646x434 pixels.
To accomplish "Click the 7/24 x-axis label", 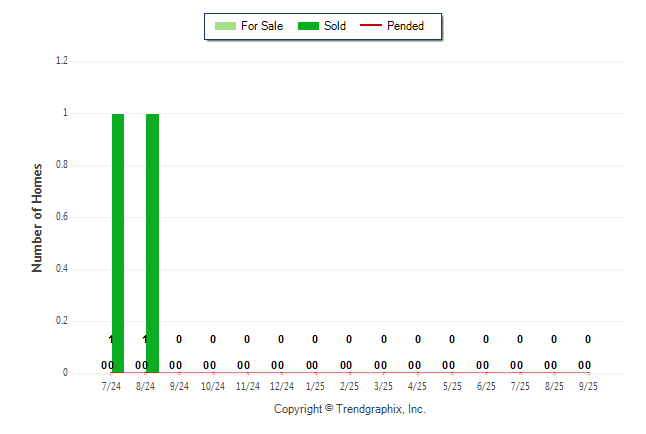I will (x=111, y=386).
